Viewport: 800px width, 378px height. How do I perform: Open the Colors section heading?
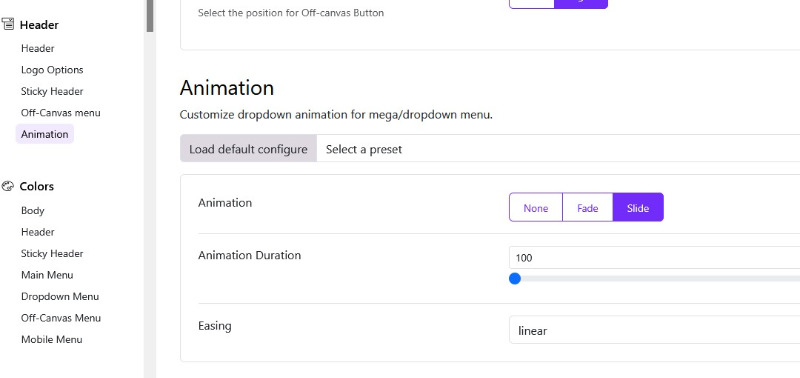click(37, 186)
